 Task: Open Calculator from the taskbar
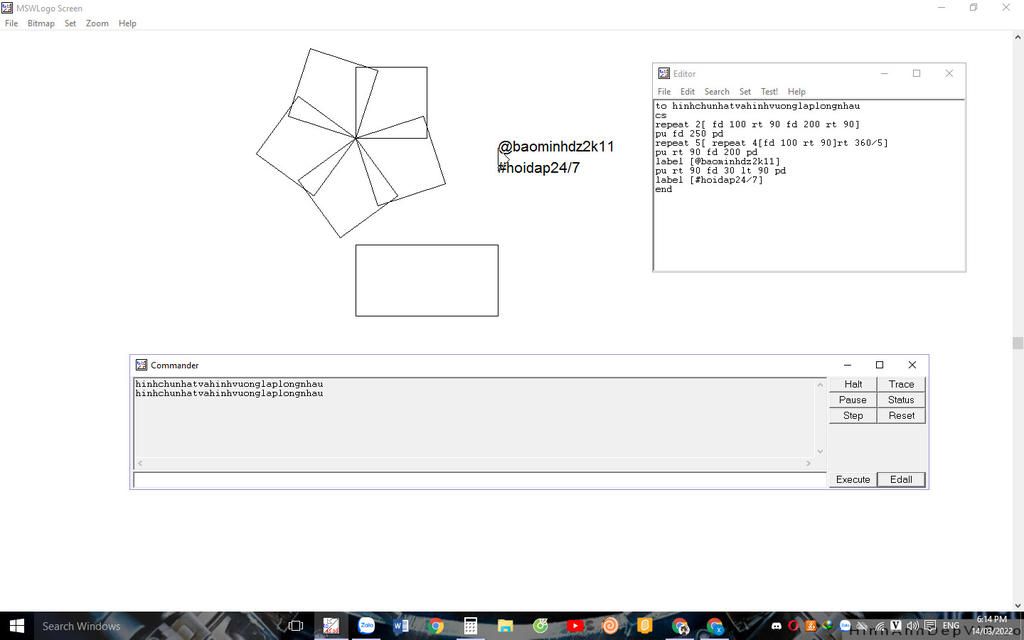click(x=470, y=626)
